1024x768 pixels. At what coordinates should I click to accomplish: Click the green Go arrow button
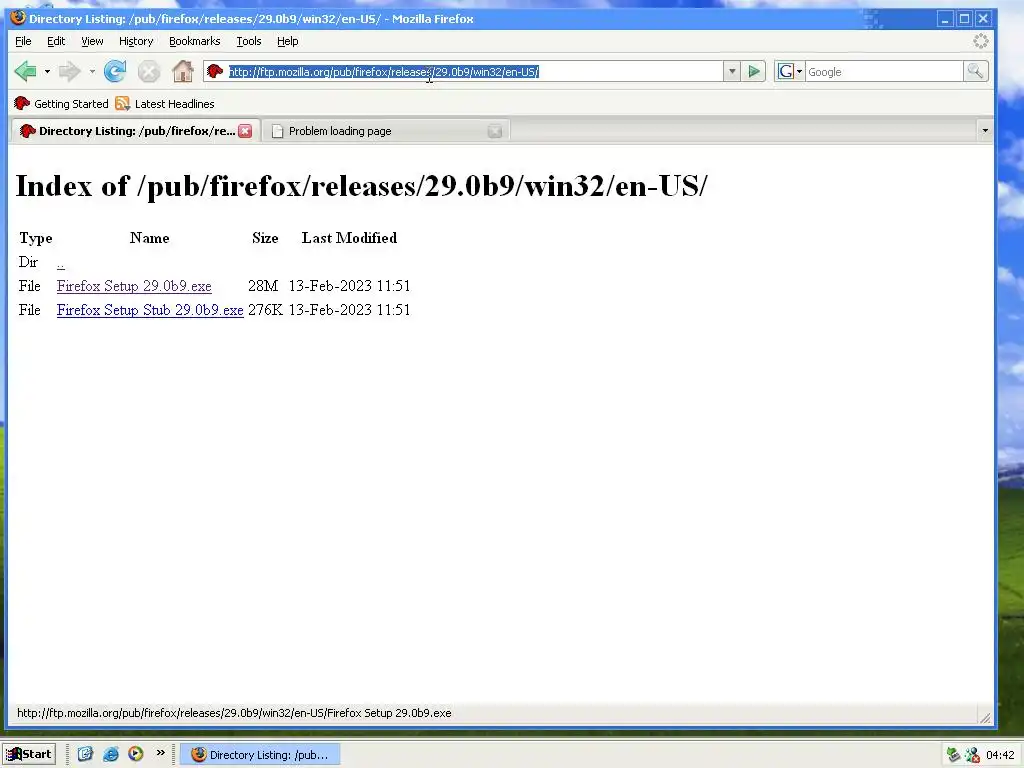754,71
